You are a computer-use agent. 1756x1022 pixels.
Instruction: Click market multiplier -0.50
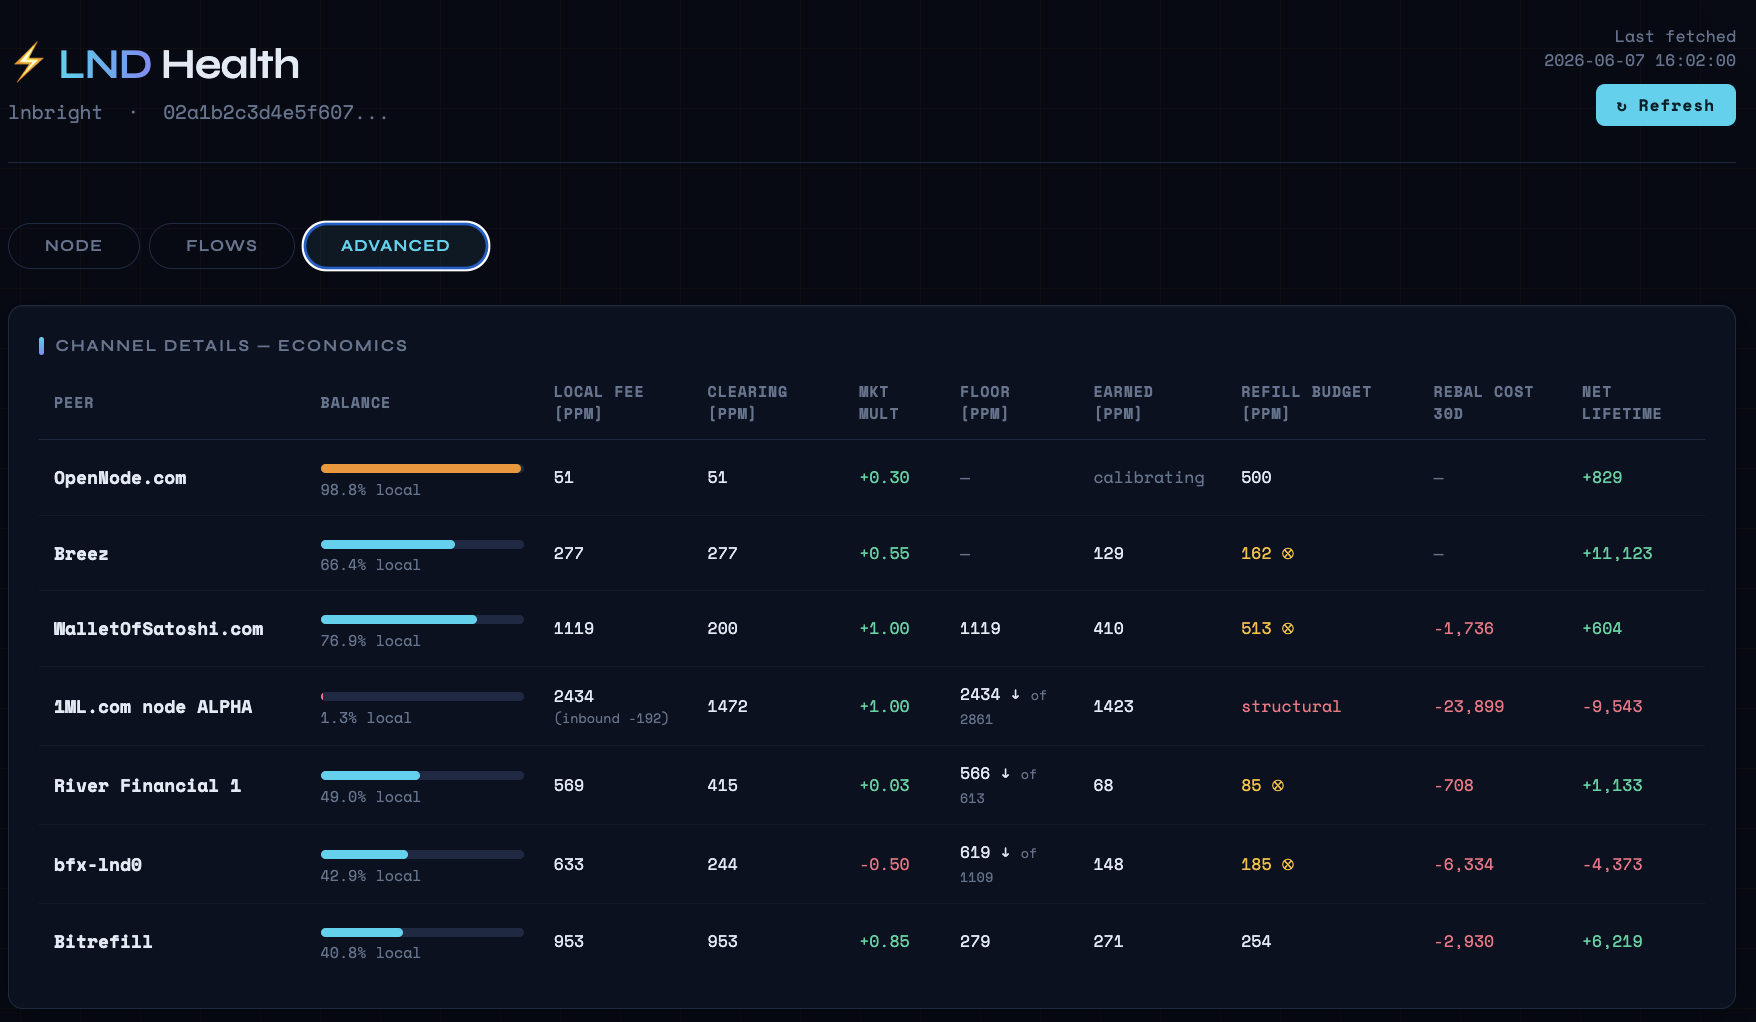click(885, 865)
